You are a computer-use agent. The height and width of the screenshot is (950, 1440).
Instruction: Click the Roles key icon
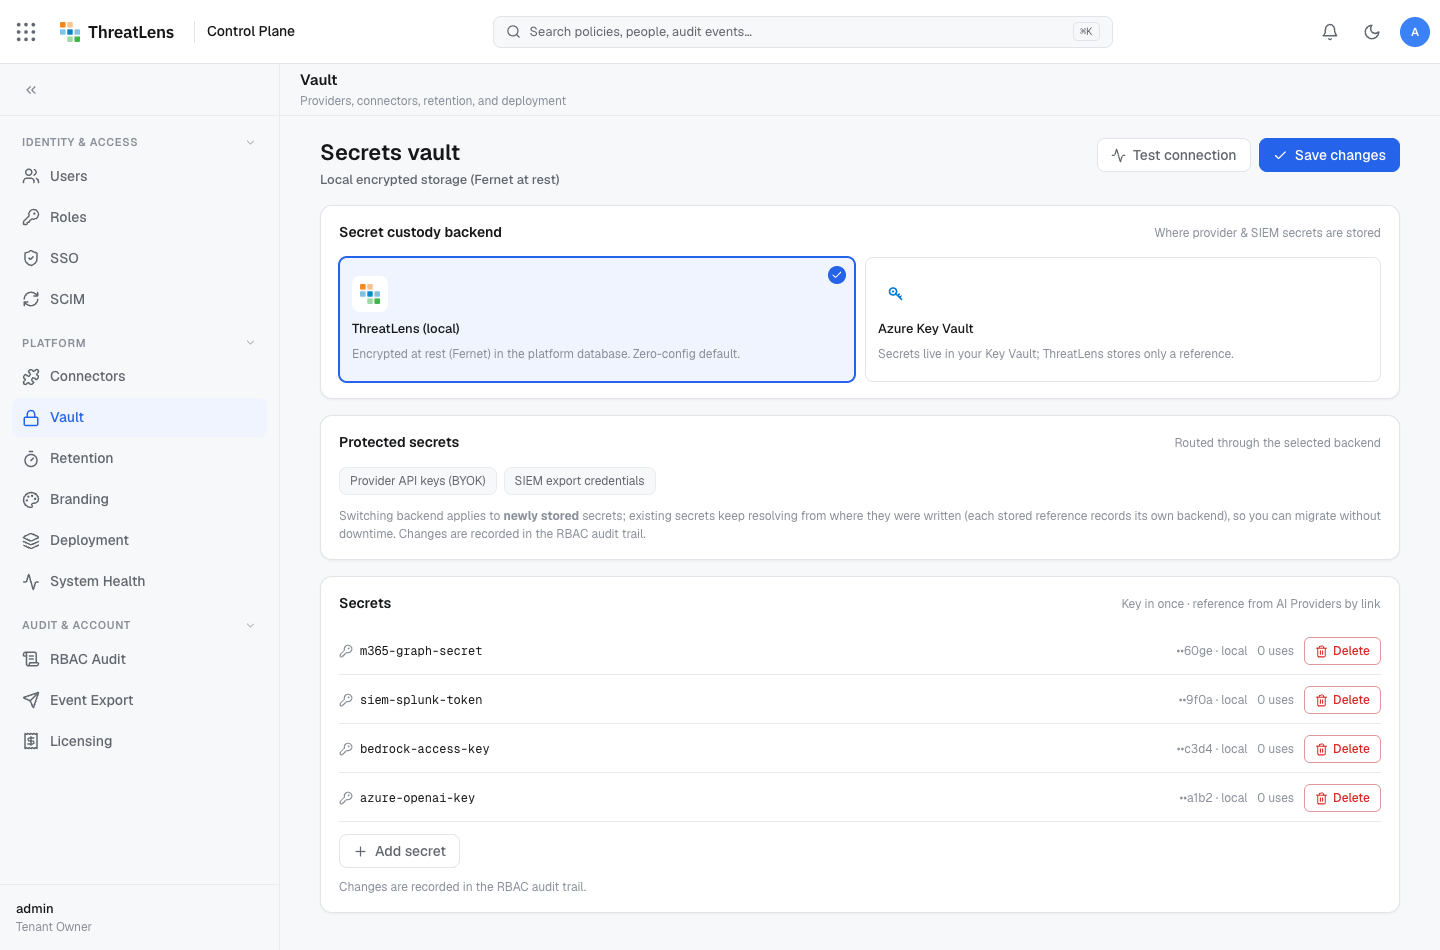[x=31, y=217]
